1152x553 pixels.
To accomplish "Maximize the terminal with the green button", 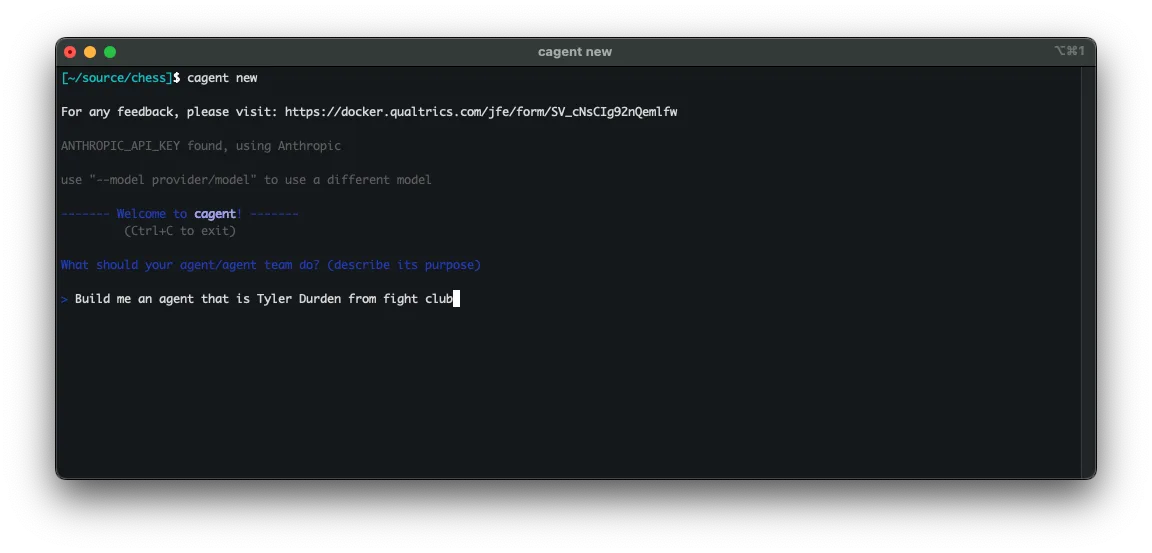I will (x=110, y=52).
